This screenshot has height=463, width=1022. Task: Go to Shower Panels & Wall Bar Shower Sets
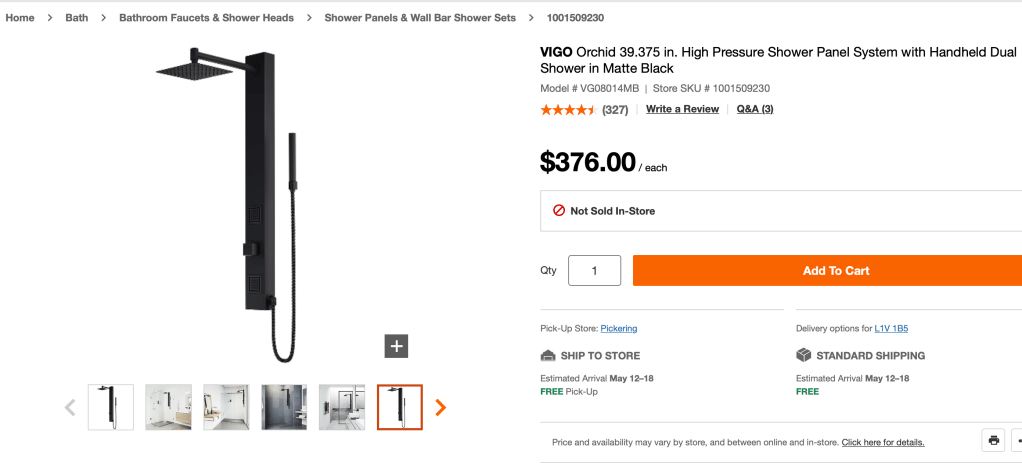tap(420, 18)
